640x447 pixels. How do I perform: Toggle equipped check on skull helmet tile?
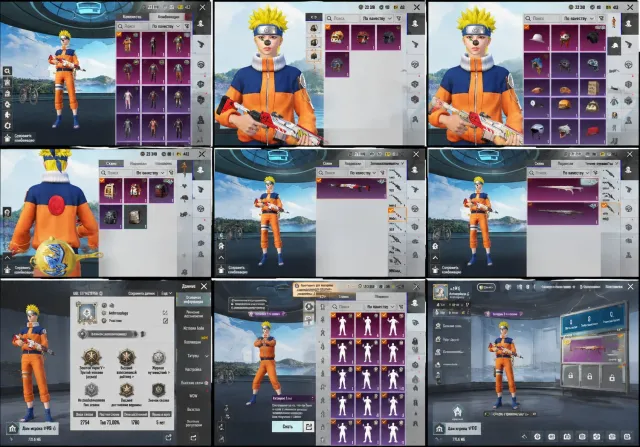pyautogui.click(x=328, y=27)
